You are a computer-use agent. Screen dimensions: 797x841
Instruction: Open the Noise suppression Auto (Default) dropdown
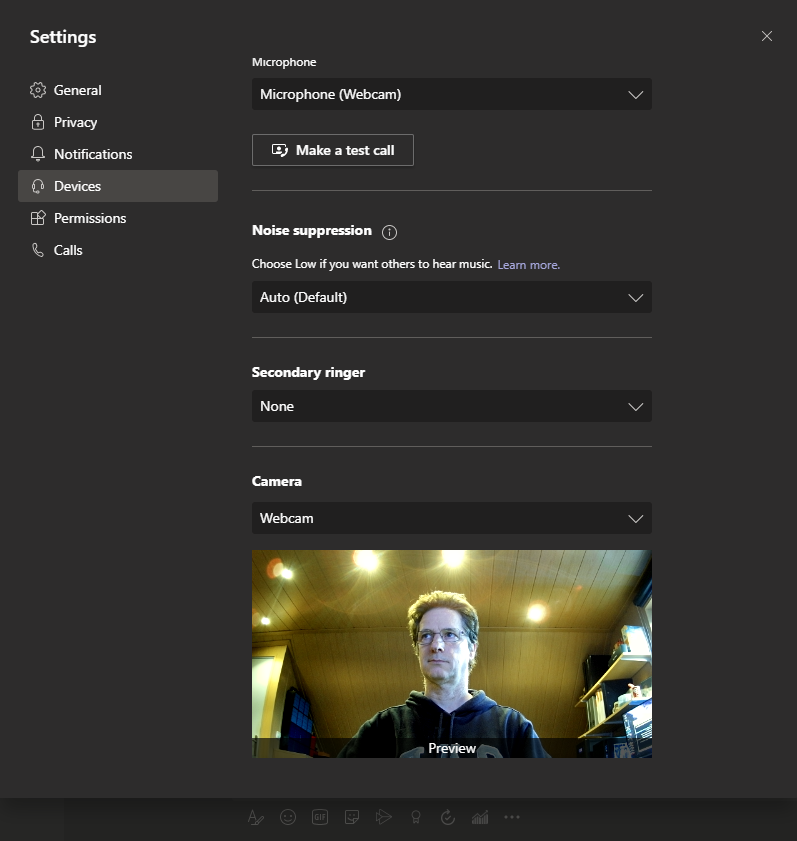[x=451, y=297]
